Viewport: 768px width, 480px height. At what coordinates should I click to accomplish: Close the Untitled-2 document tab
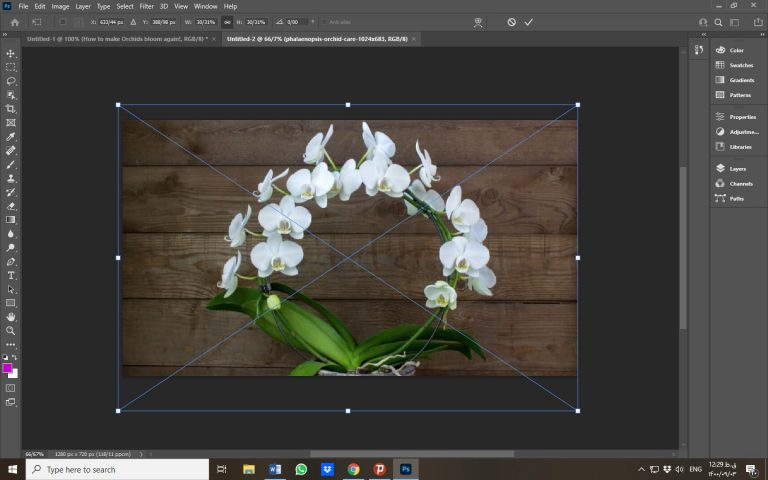pyautogui.click(x=413, y=39)
